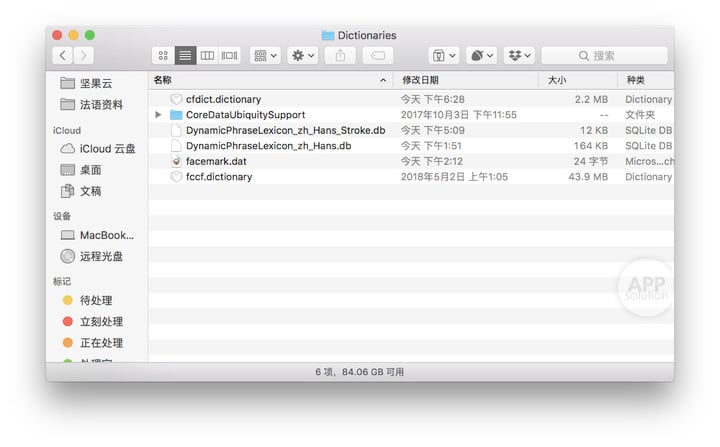
Task: Click the facemark.dat file icon
Action: [176, 161]
